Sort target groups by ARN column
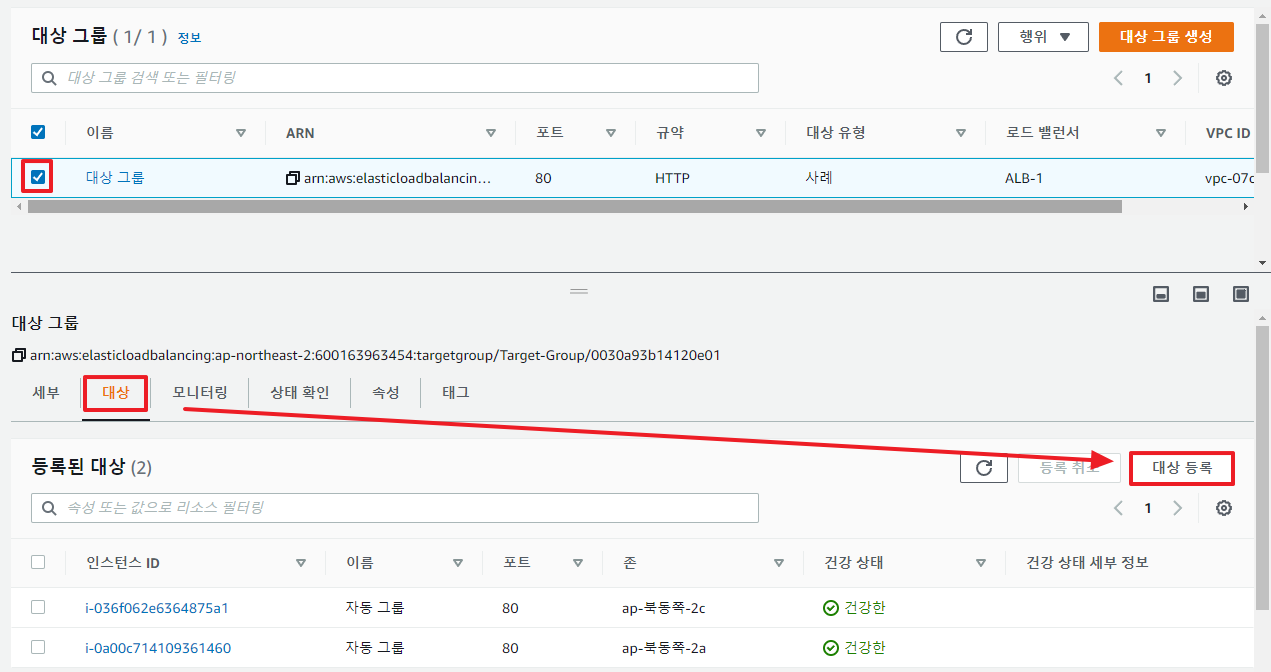This screenshot has height=672, width=1271. click(x=490, y=133)
